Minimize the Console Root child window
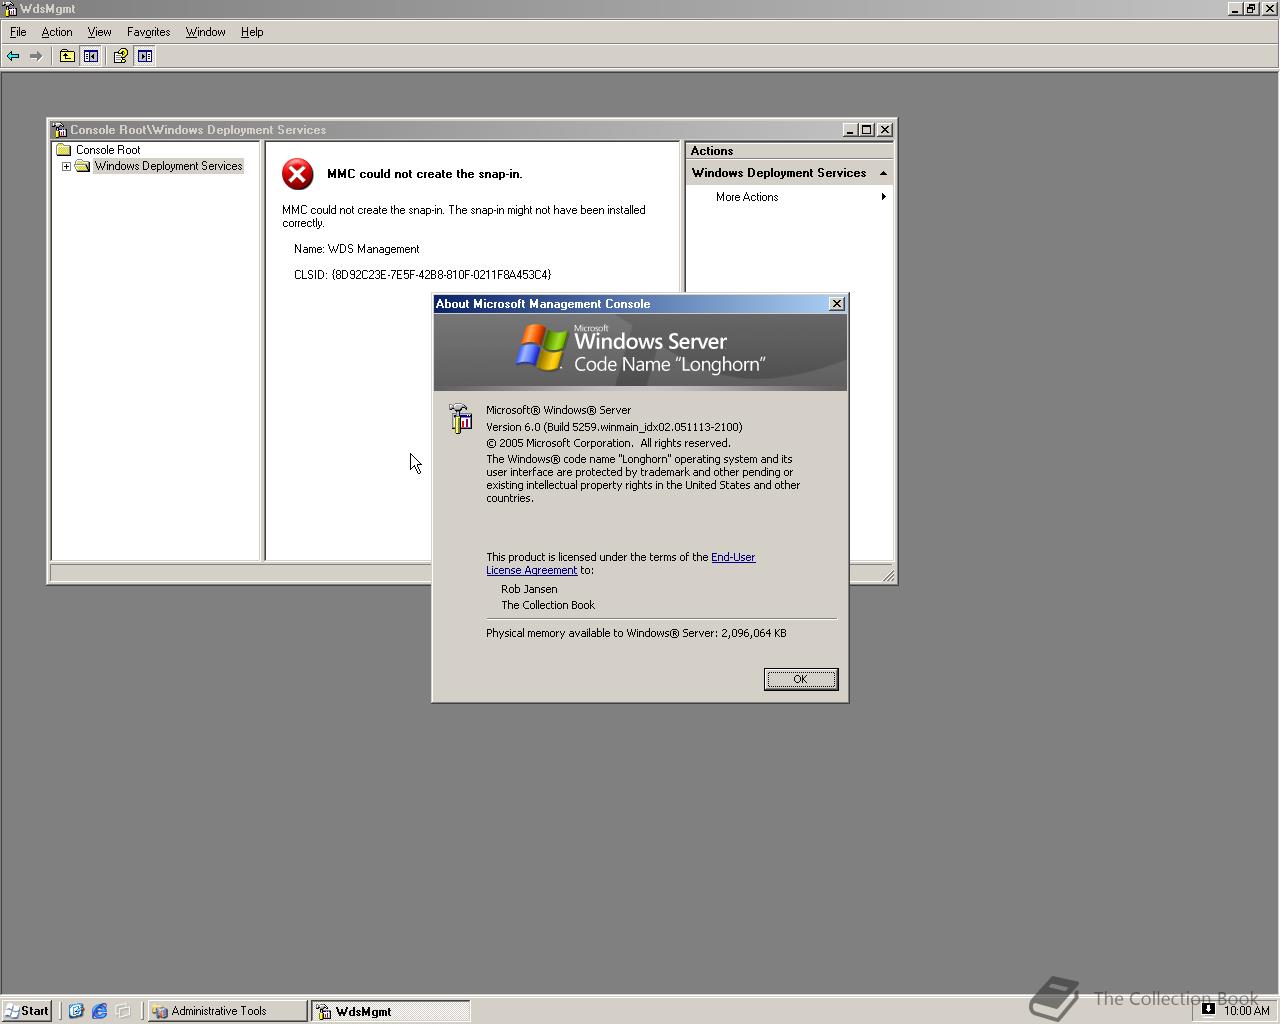 [850, 130]
